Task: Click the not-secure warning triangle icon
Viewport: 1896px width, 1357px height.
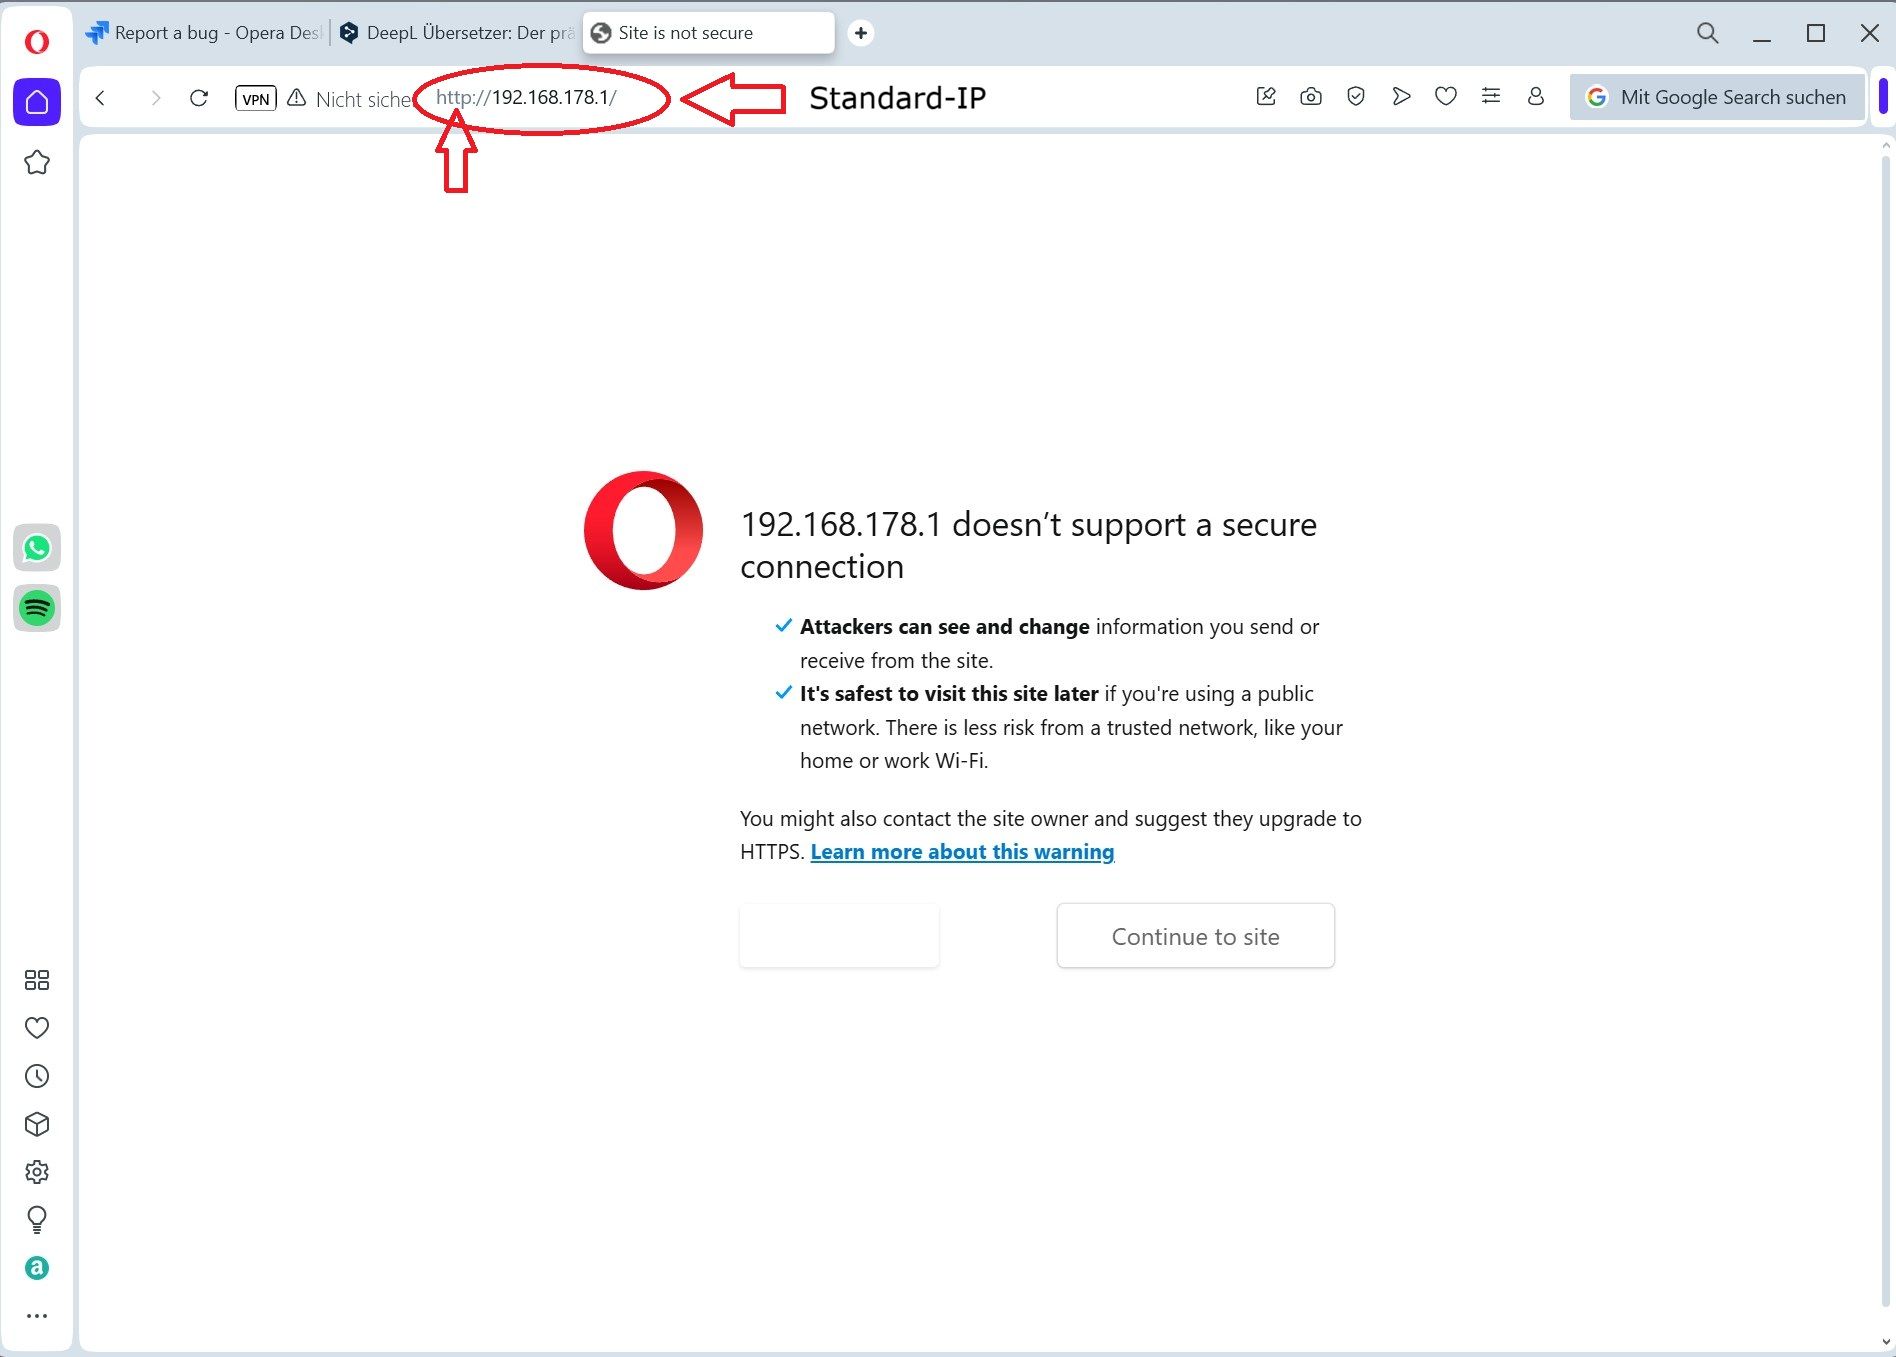Action: click(x=297, y=98)
